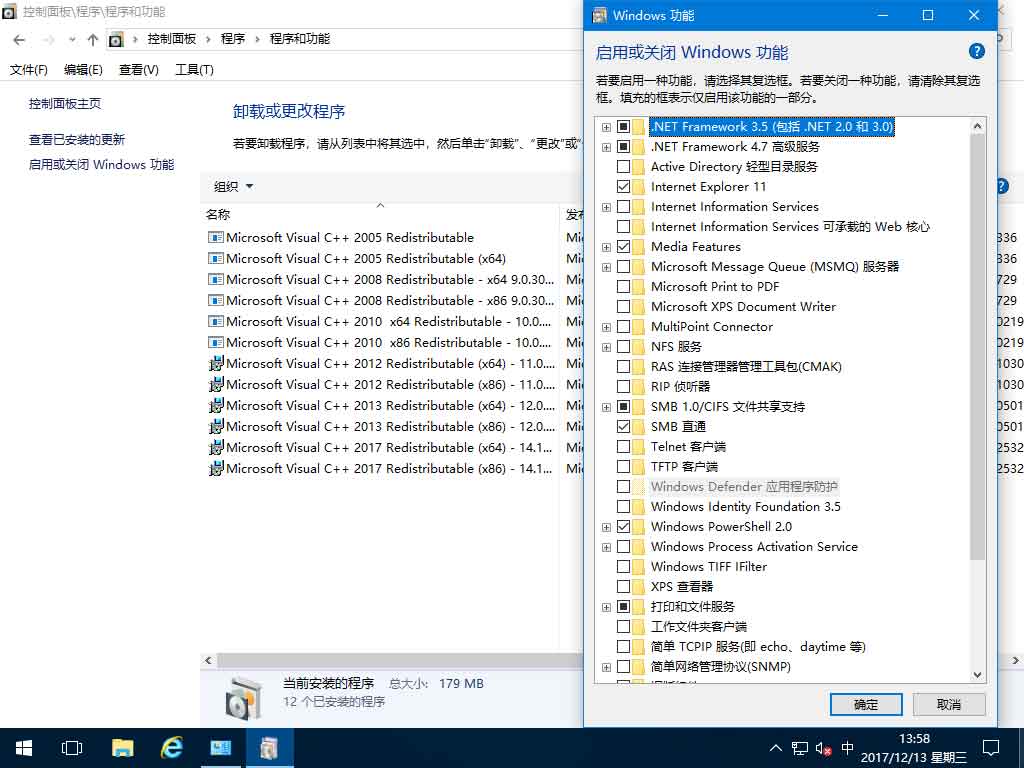Viewport: 1024px width, 768px height.
Task: Click the back arrow in the Control Panel window
Action: click(20, 40)
